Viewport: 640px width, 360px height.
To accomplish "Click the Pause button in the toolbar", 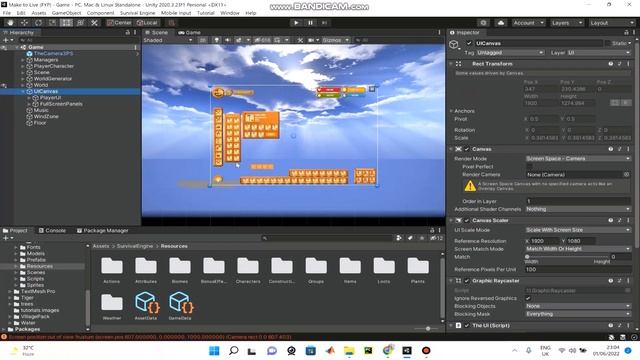I will (310, 23).
